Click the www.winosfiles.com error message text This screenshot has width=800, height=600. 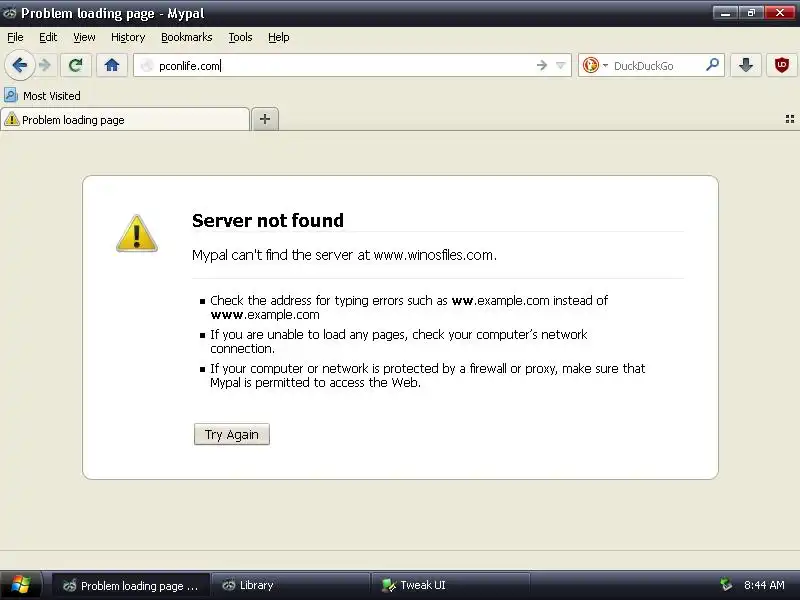[x=344, y=255]
